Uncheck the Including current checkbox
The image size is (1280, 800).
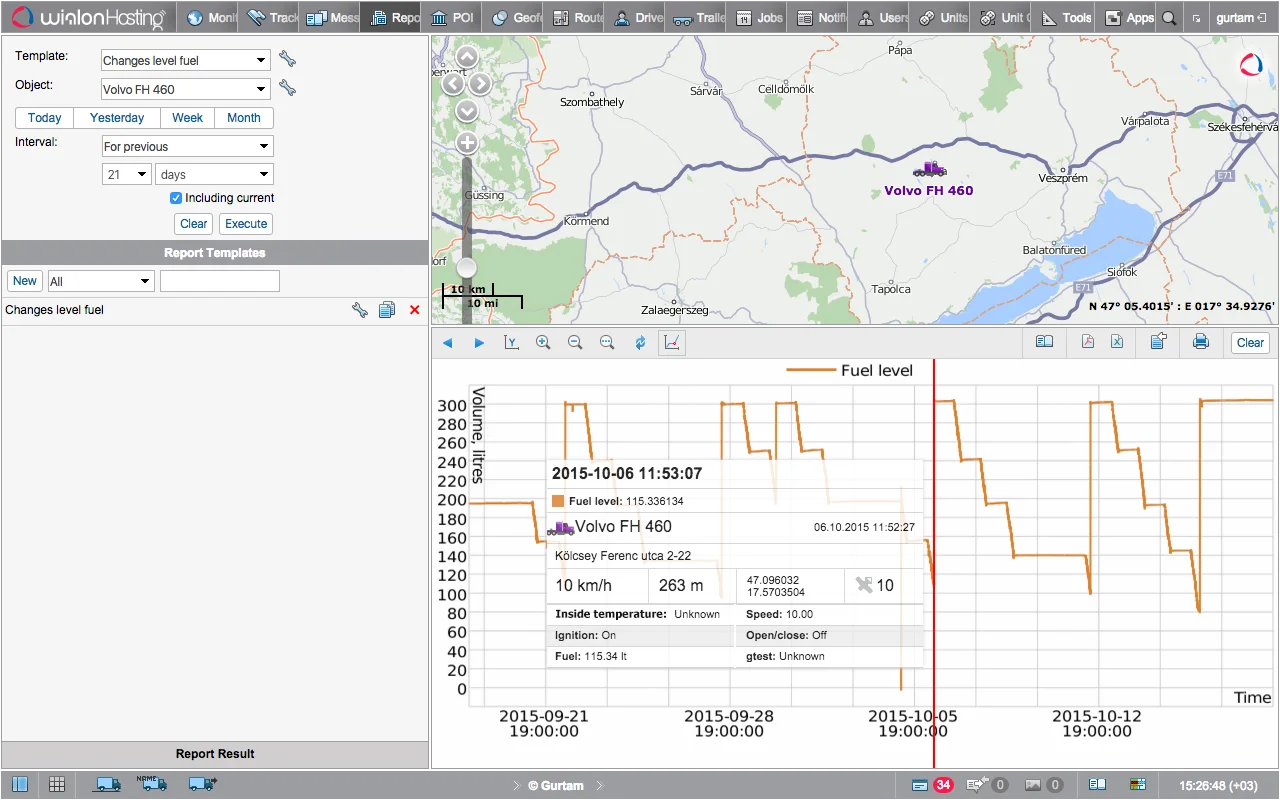pos(176,198)
